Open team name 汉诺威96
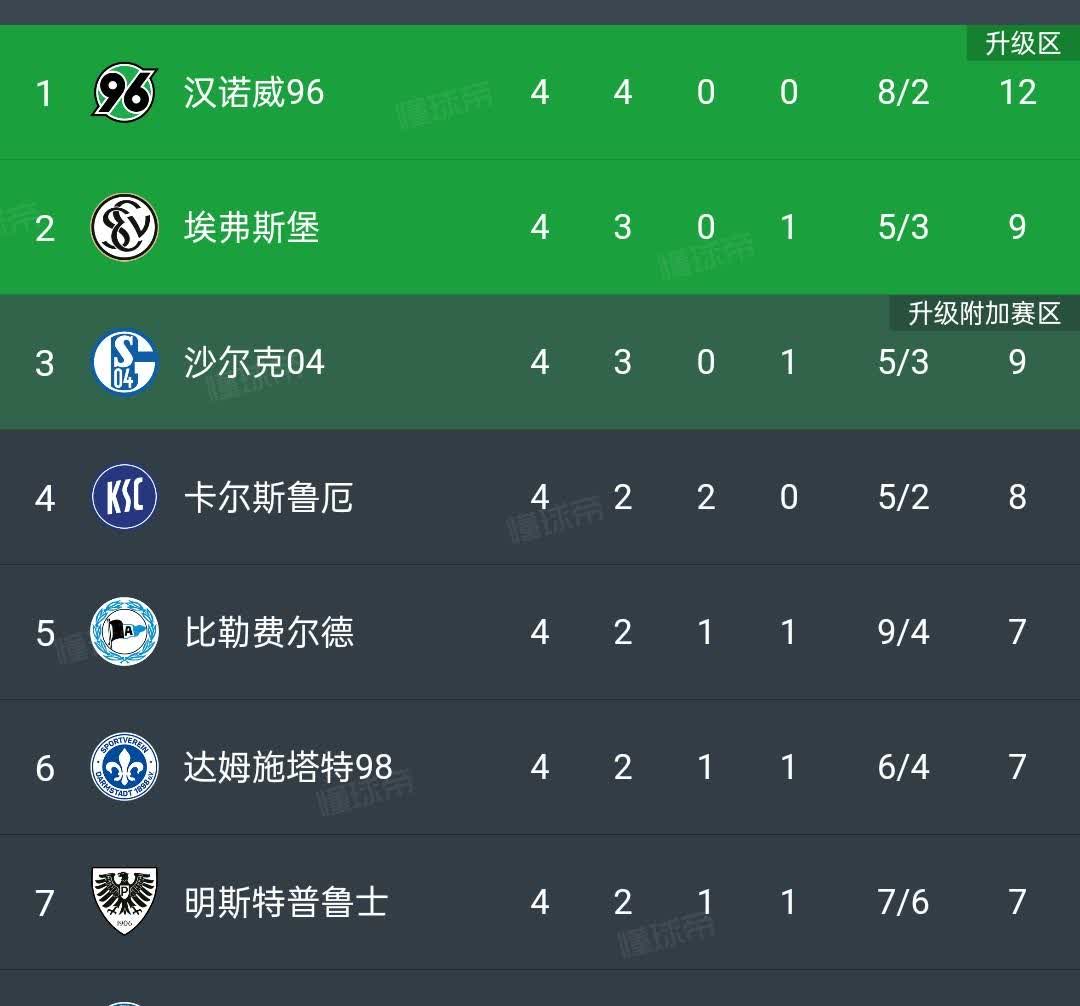Screen dimensions: 1080x1006 (x=254, y=93)
